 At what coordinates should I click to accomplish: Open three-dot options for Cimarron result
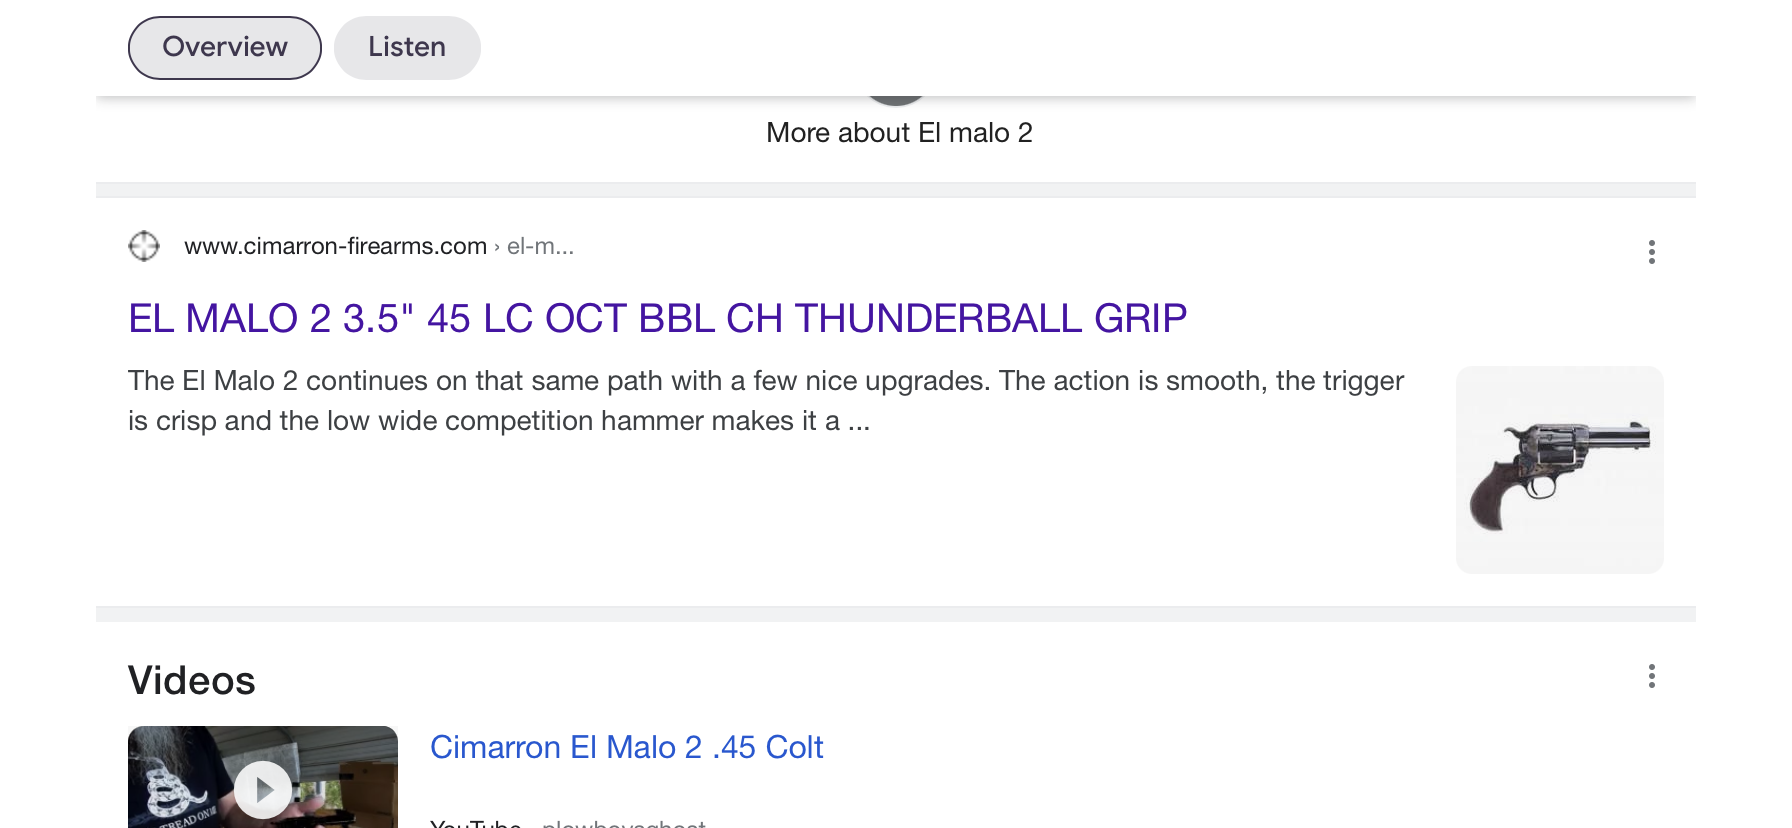(1651, 252)
